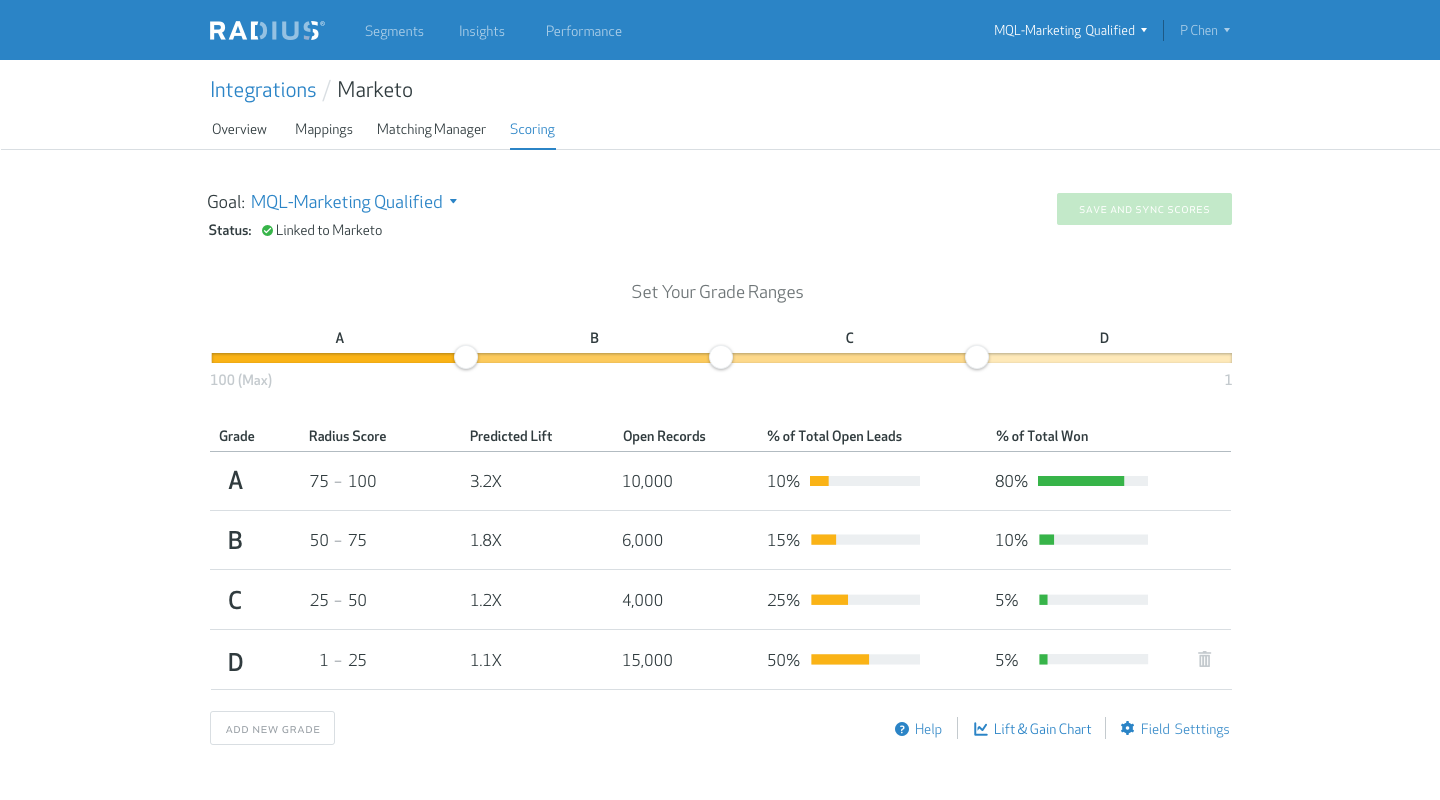The height and width of the screenshot is (800, 1440).
Task: Click the 1.8X predicted lift value
Action: pos(486,540)
